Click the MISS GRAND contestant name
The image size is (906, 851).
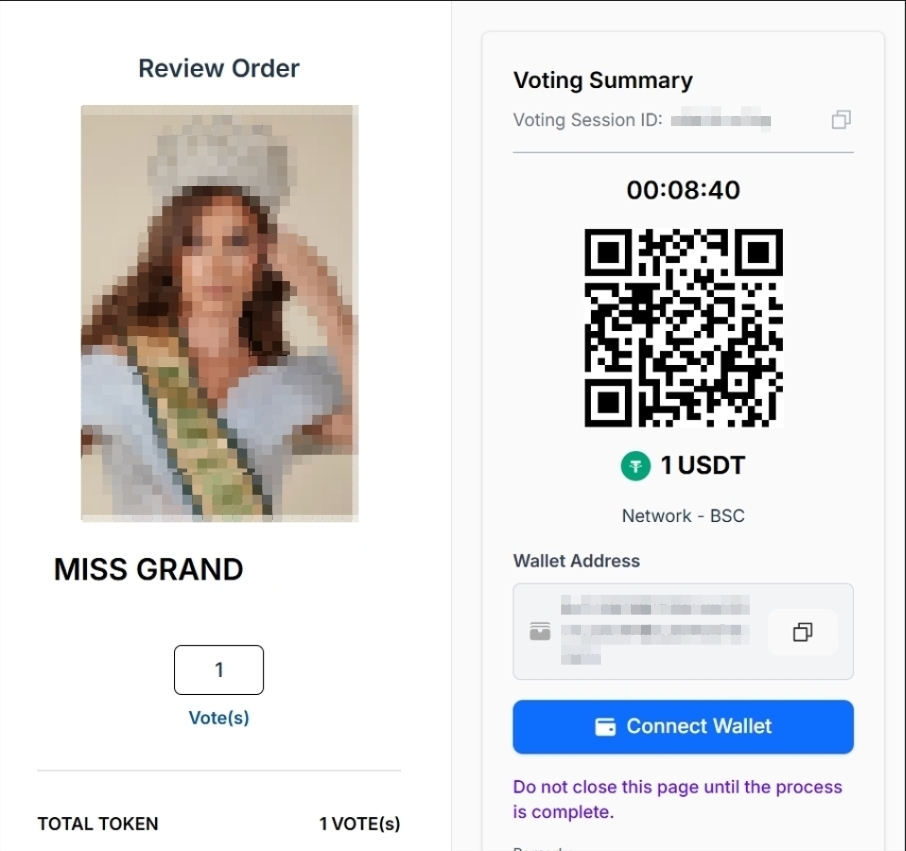coord(149,570)
